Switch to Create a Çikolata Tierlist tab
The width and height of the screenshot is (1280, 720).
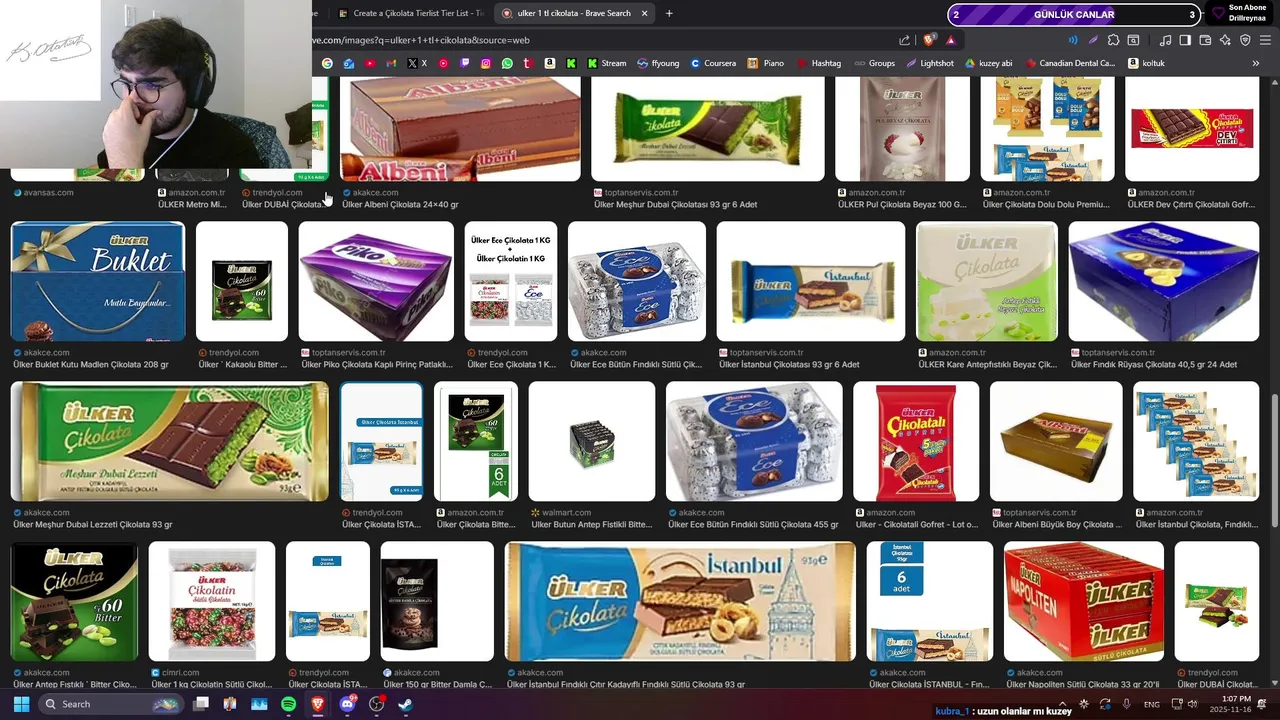[x=410, y=13]
